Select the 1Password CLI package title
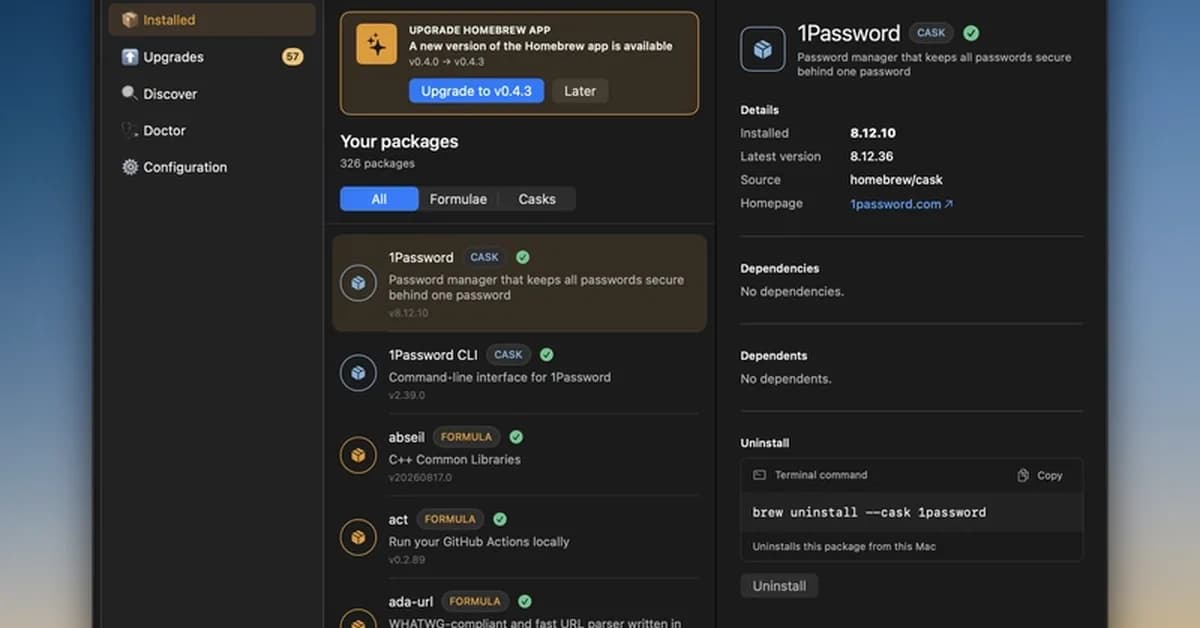This screenshot has height=628, width=1200. point(433,354)
